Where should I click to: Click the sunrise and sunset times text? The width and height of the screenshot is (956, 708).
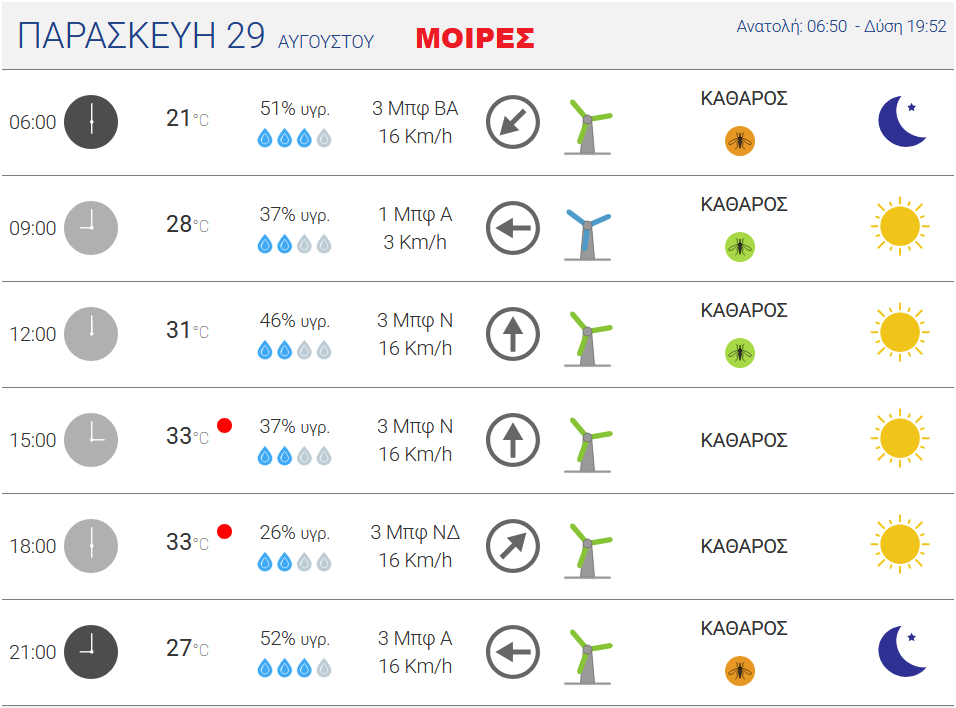coord(841,26)
